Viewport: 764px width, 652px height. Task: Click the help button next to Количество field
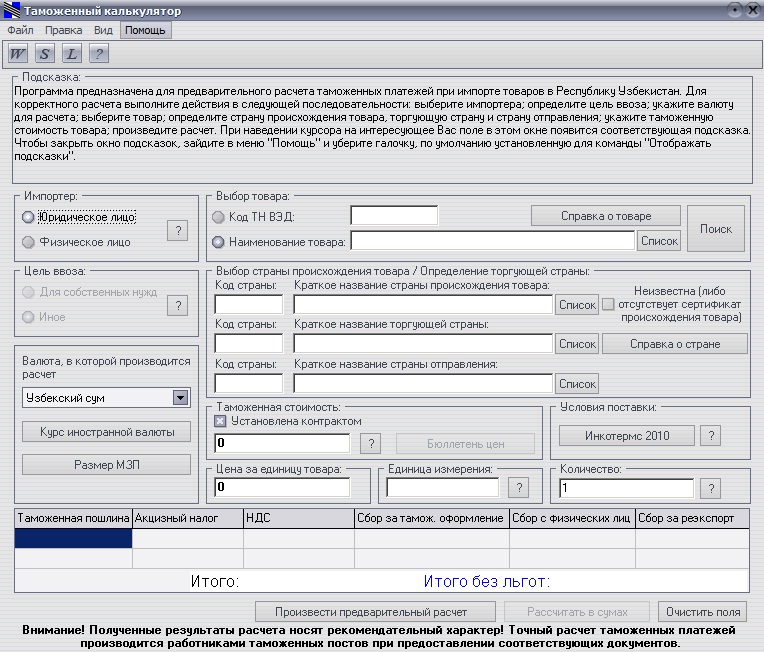click(709, 488)
